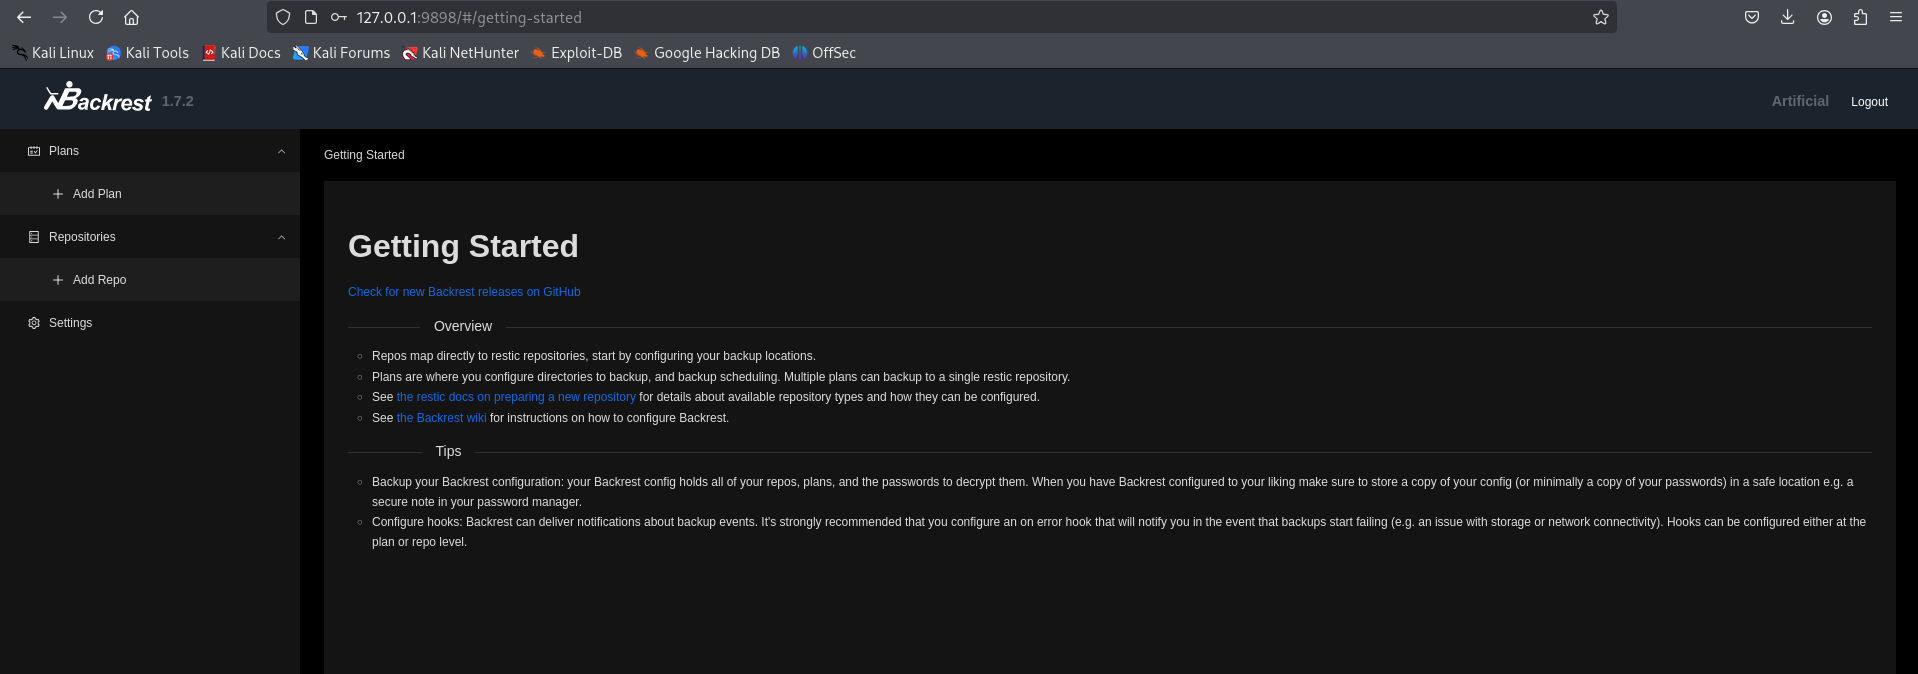The image size is (1918, 674).
Task: Open the Firefox extensions puzzle icon
Action: (1860, 17)
